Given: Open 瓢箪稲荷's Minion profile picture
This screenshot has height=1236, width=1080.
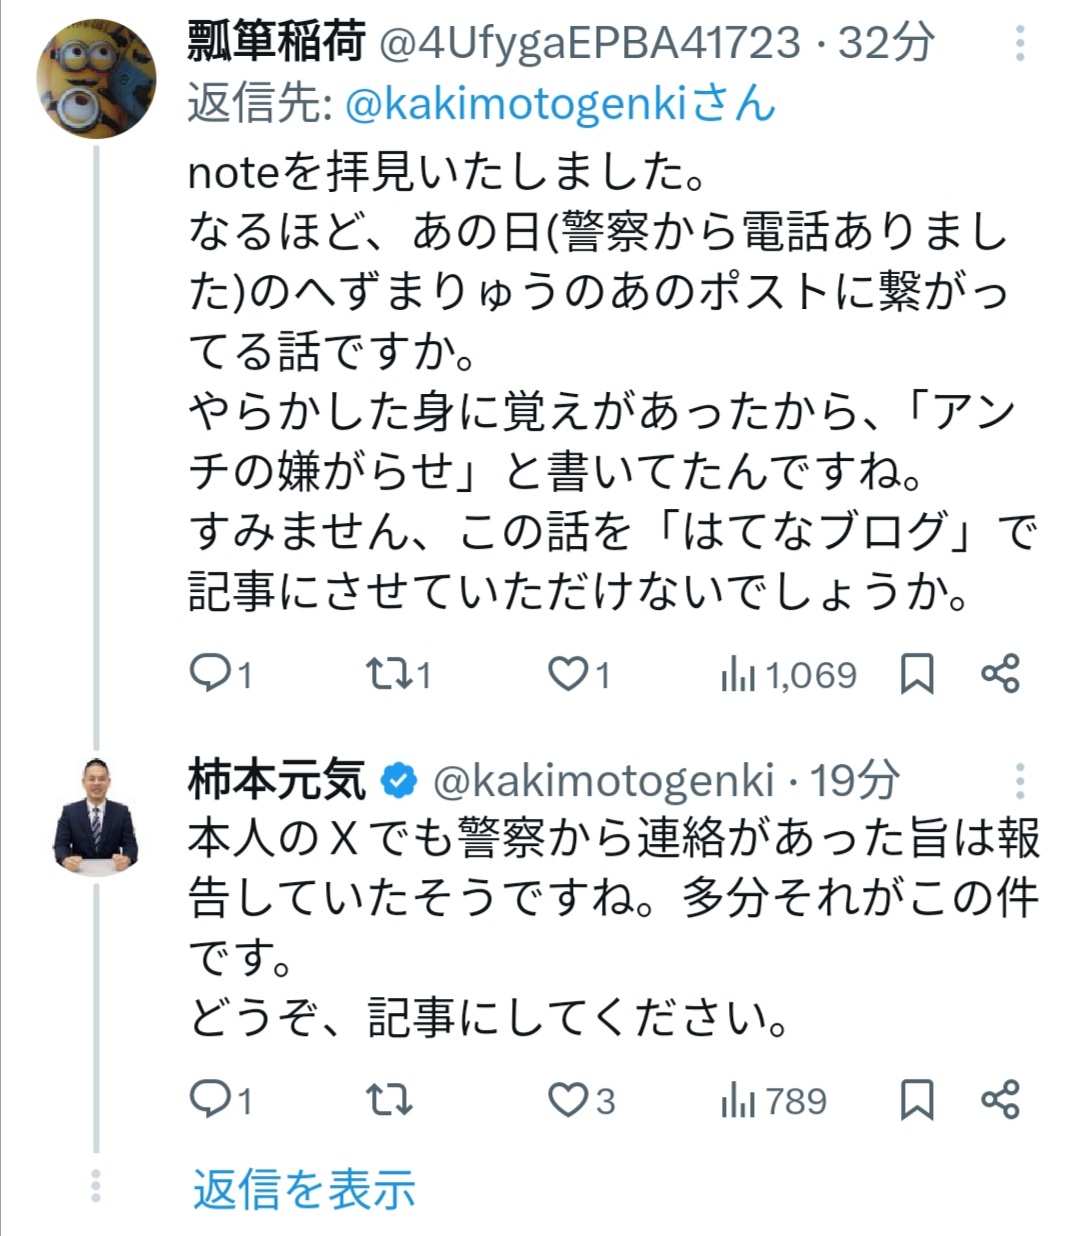Looking at the screenshot, I should click(96, 78).
